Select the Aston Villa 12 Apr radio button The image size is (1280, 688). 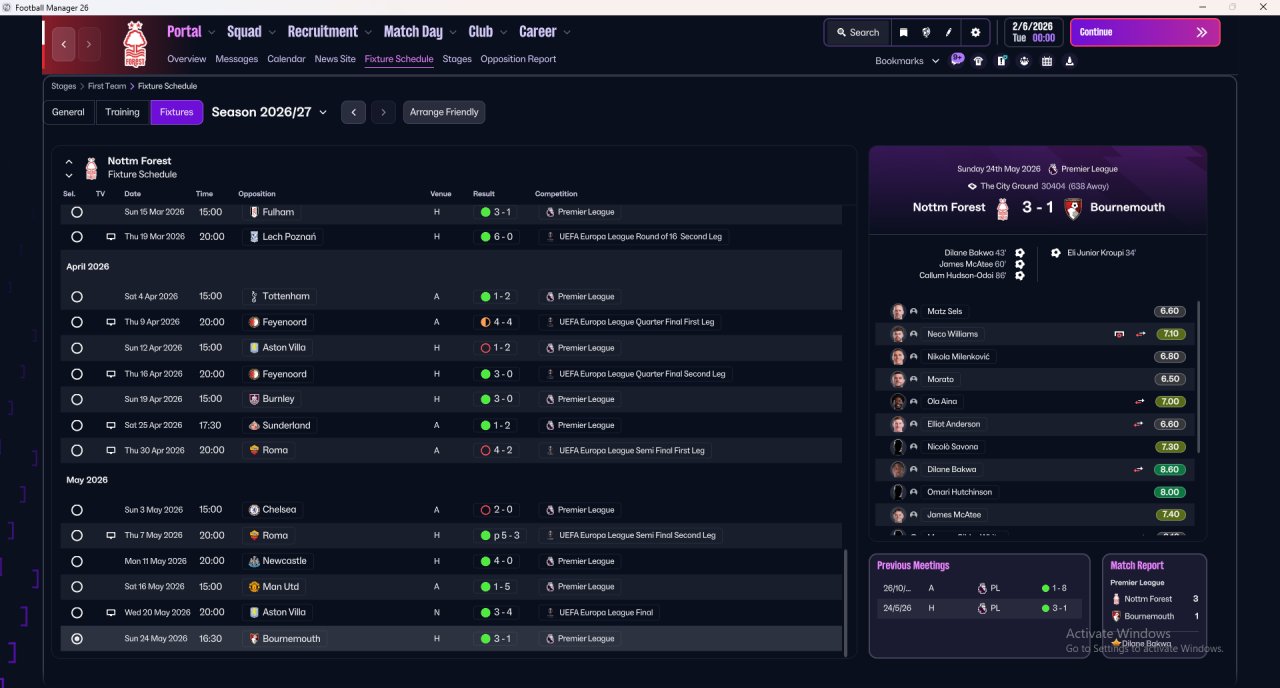tap(77, 348)
